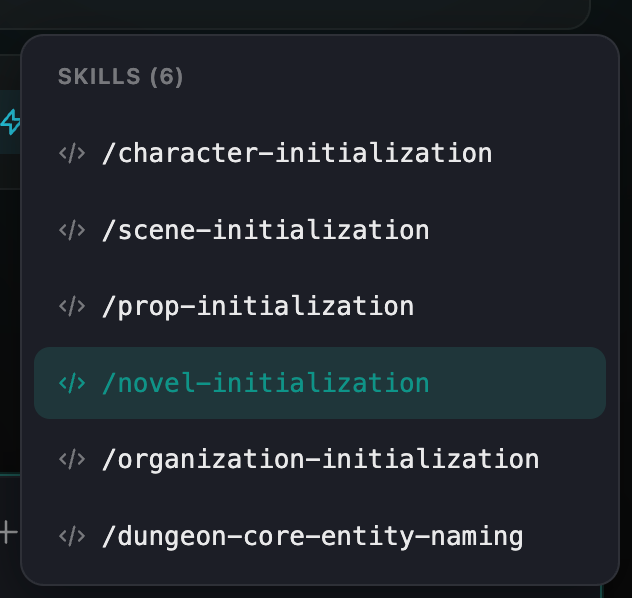The width and height of the screenshot is (632, 598).
Task: Choose the /dungeon-core-entity-naming skill
Action: coord(312,536)
